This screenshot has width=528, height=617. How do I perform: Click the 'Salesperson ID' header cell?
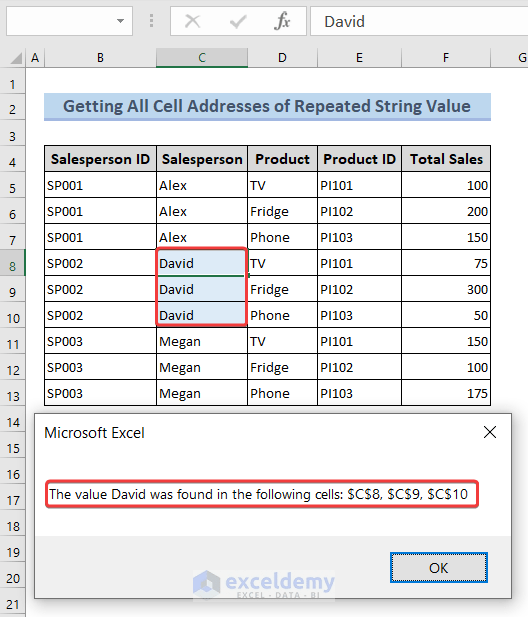[x=100, y=159]
